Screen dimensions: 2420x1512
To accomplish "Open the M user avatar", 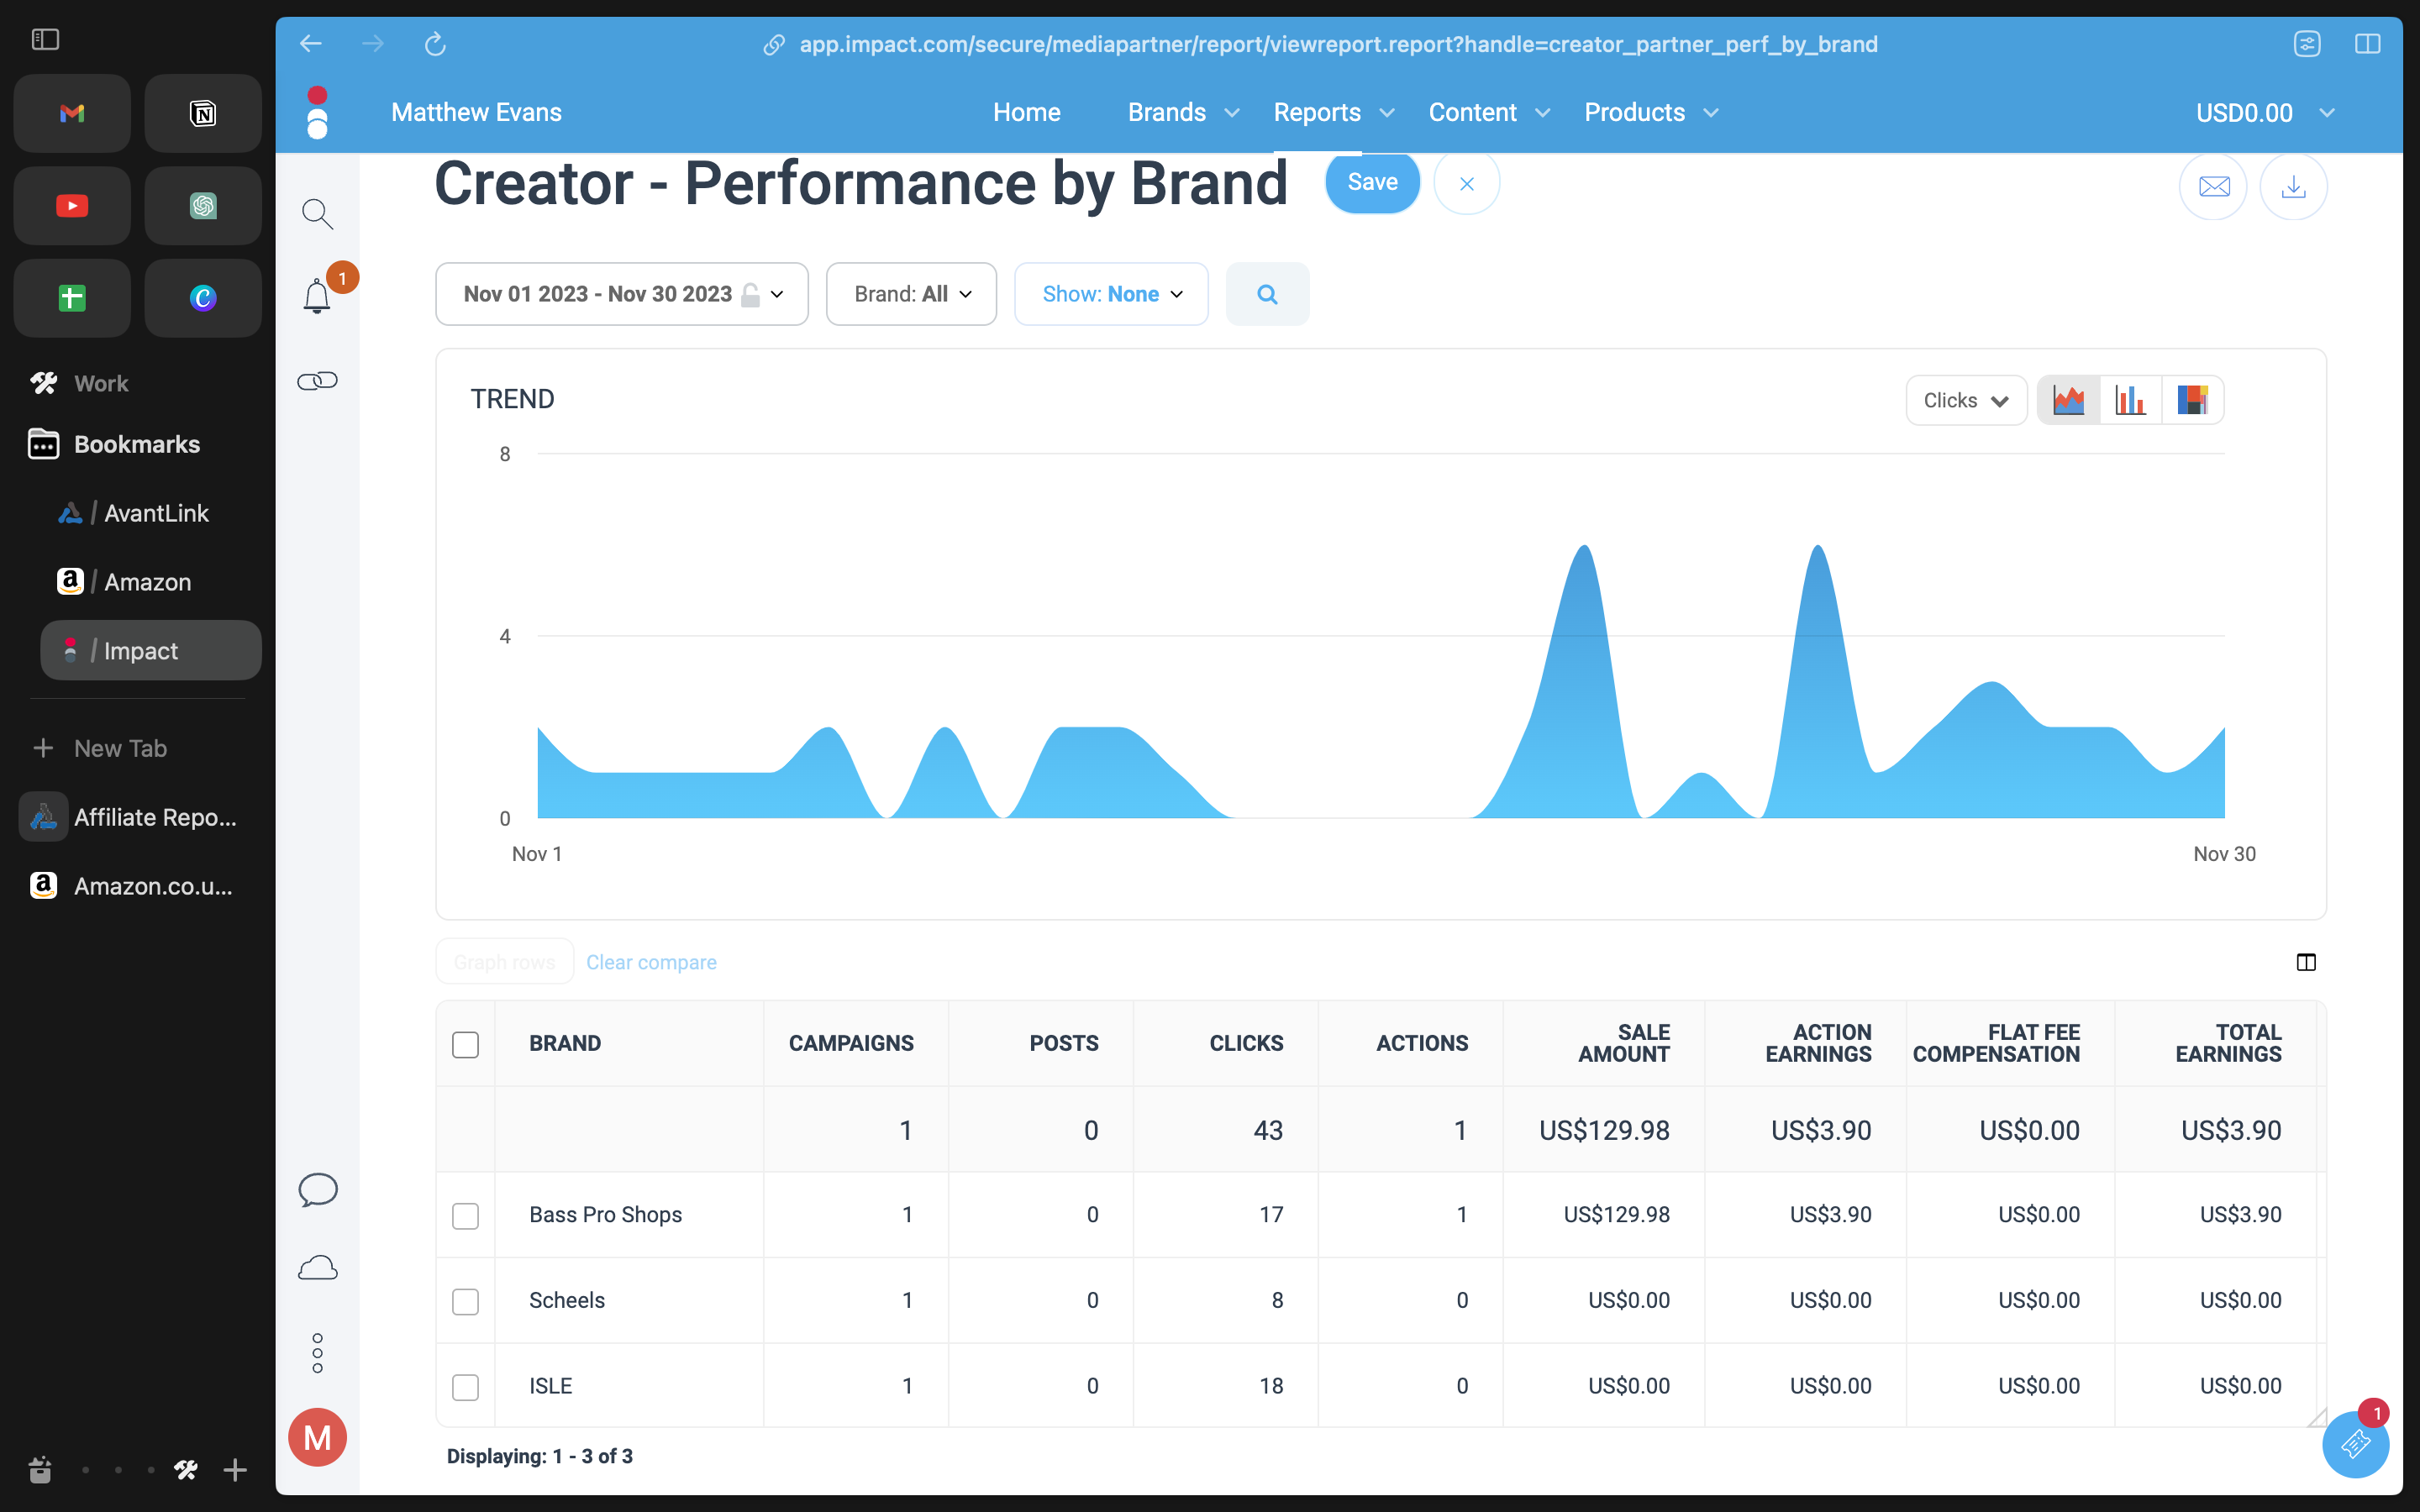I will click(x=317, y=1438).
